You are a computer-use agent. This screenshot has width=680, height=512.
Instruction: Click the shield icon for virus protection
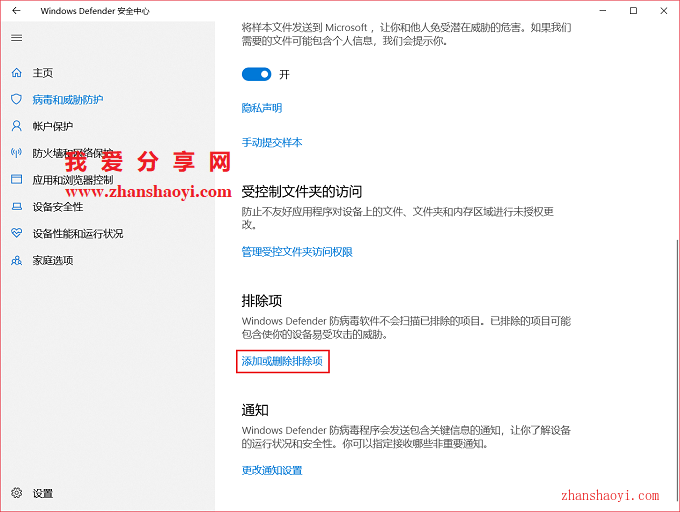tap(16, 99)
